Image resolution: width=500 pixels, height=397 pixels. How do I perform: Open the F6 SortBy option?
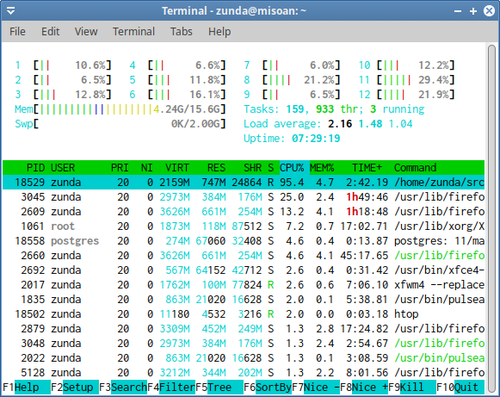(x=267, y=387)
